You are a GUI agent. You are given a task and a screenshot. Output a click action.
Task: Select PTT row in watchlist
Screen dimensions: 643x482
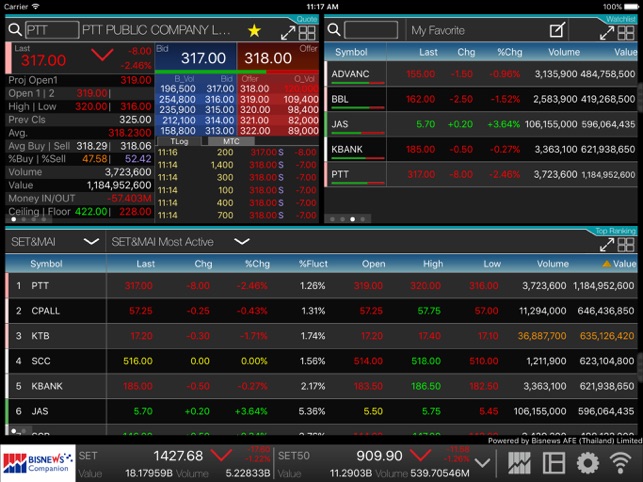pos(481,174)
